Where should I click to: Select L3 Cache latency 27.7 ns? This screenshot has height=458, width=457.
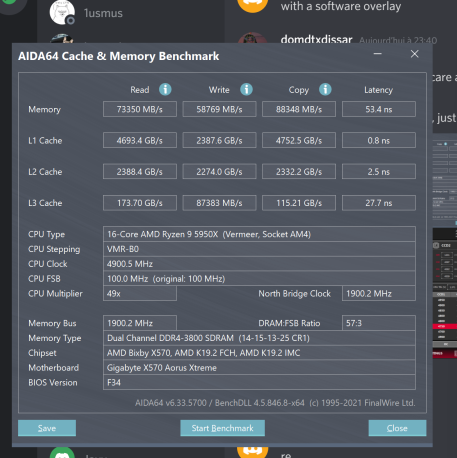[379, 203]
